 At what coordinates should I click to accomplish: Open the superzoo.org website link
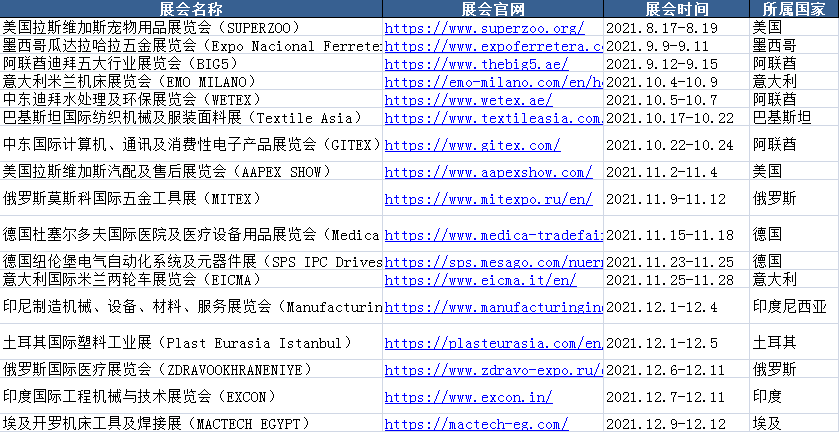(484, 28)
